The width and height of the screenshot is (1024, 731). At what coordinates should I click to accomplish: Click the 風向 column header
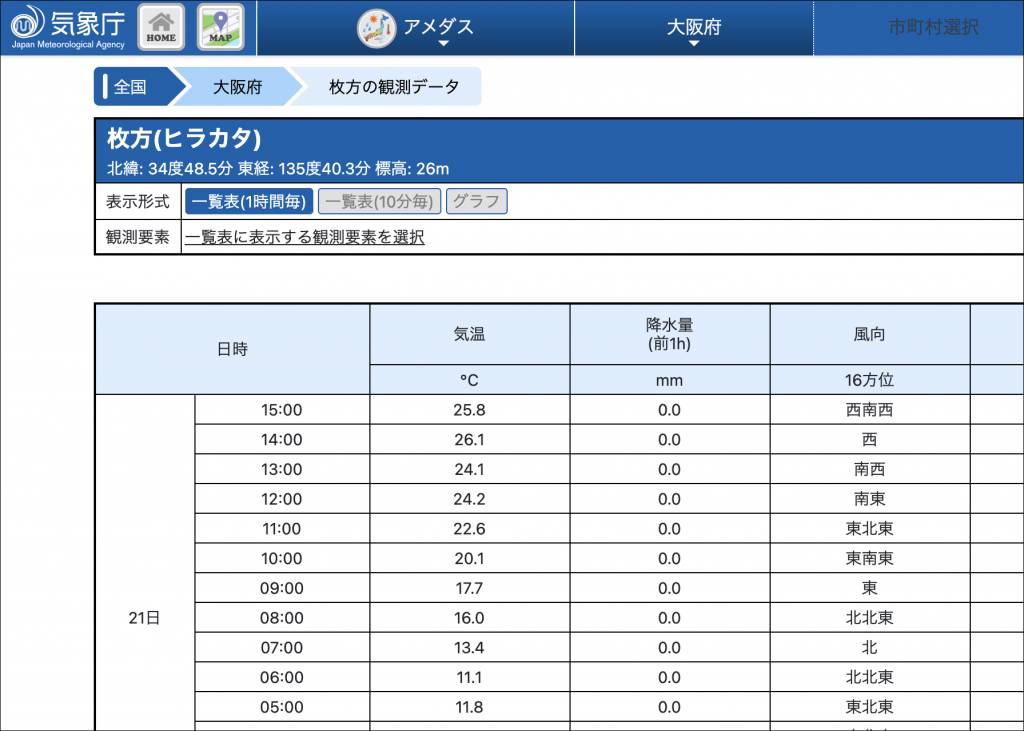869,335
